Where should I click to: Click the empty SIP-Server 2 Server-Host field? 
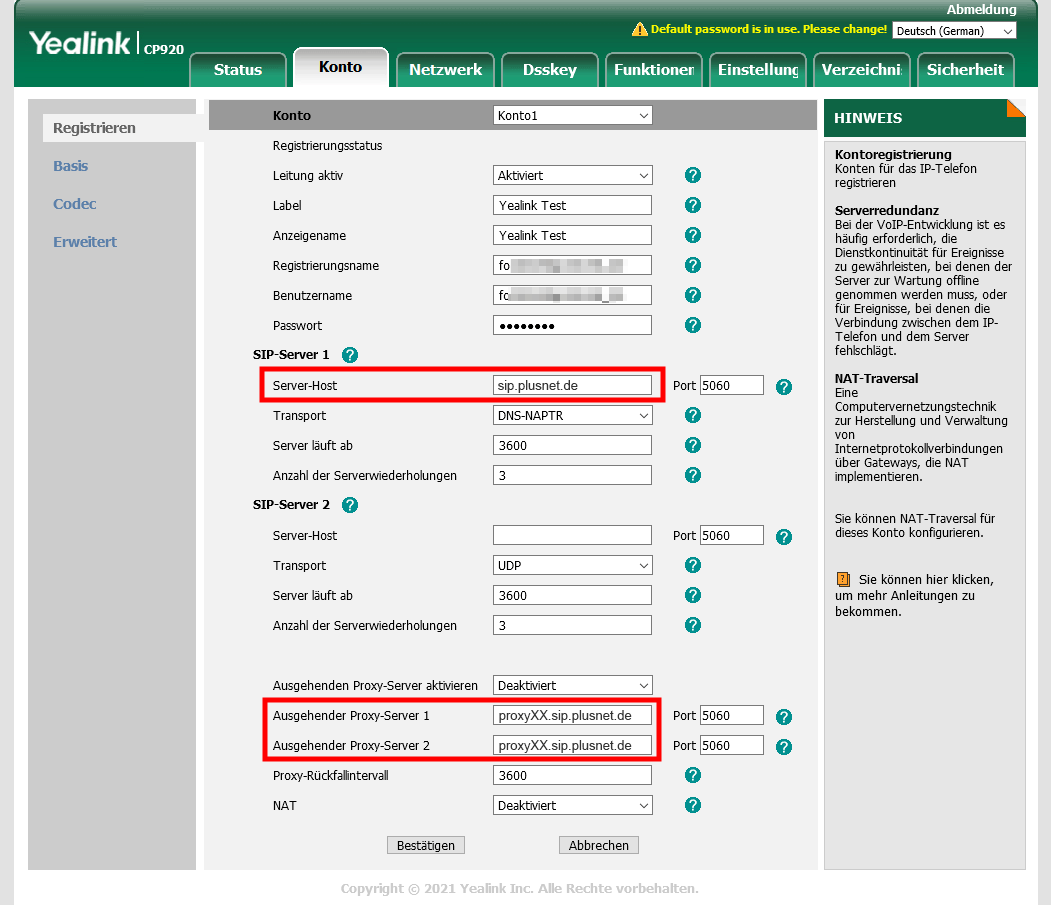coord(572,535)
